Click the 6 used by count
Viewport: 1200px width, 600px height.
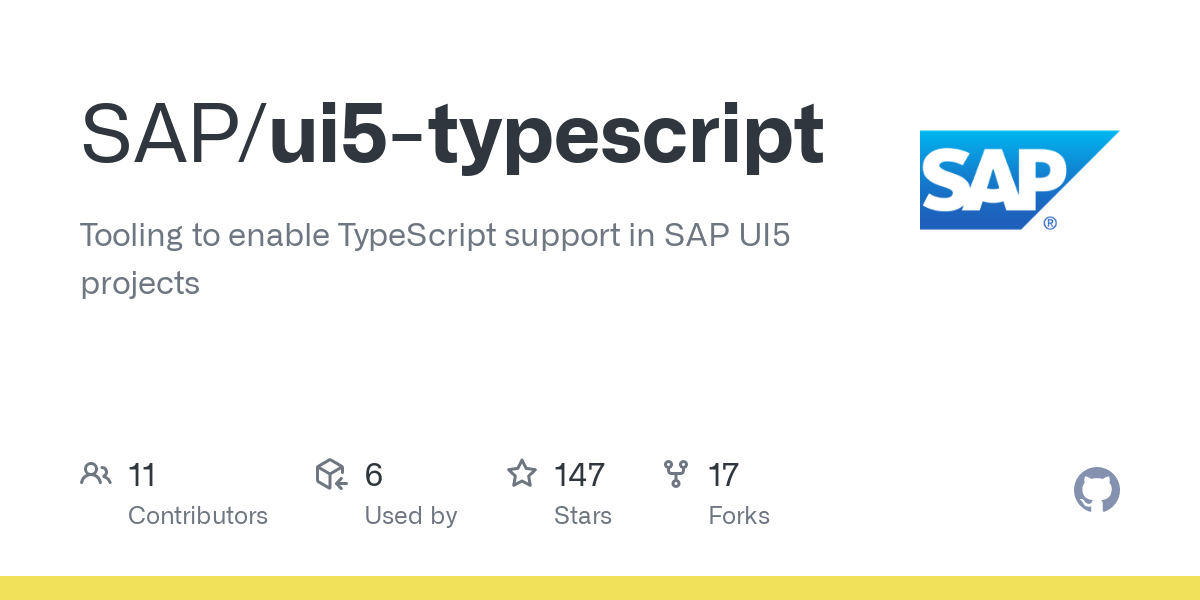point(374,474)
